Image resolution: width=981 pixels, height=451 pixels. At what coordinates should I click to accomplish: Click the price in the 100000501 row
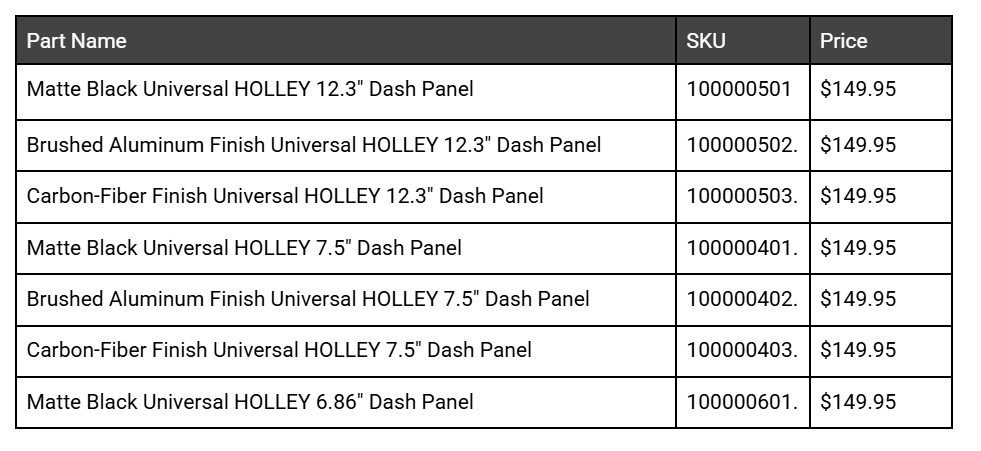coord(858,89)
